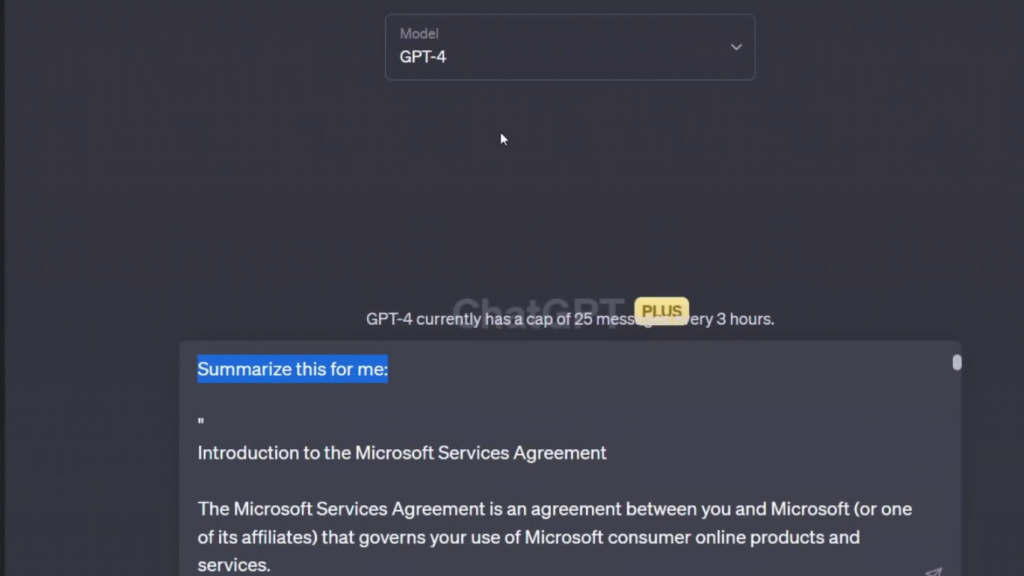
Task: Click the highlighted "Summarize this for me:" text
Action: point(292,370)
